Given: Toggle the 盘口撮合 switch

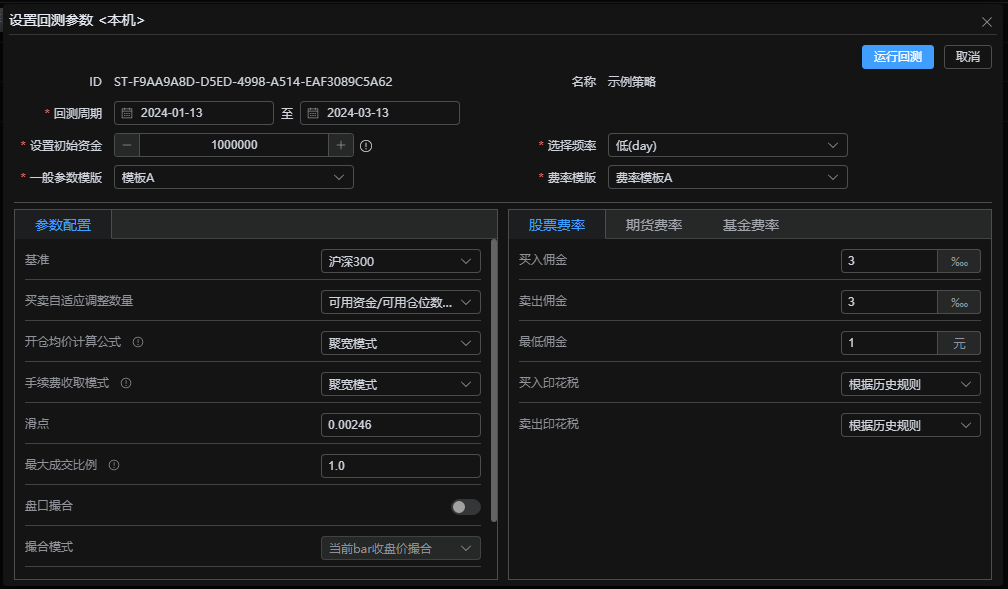Looking at the screenshot, I should pyautogui.click(x=465, y=507).
